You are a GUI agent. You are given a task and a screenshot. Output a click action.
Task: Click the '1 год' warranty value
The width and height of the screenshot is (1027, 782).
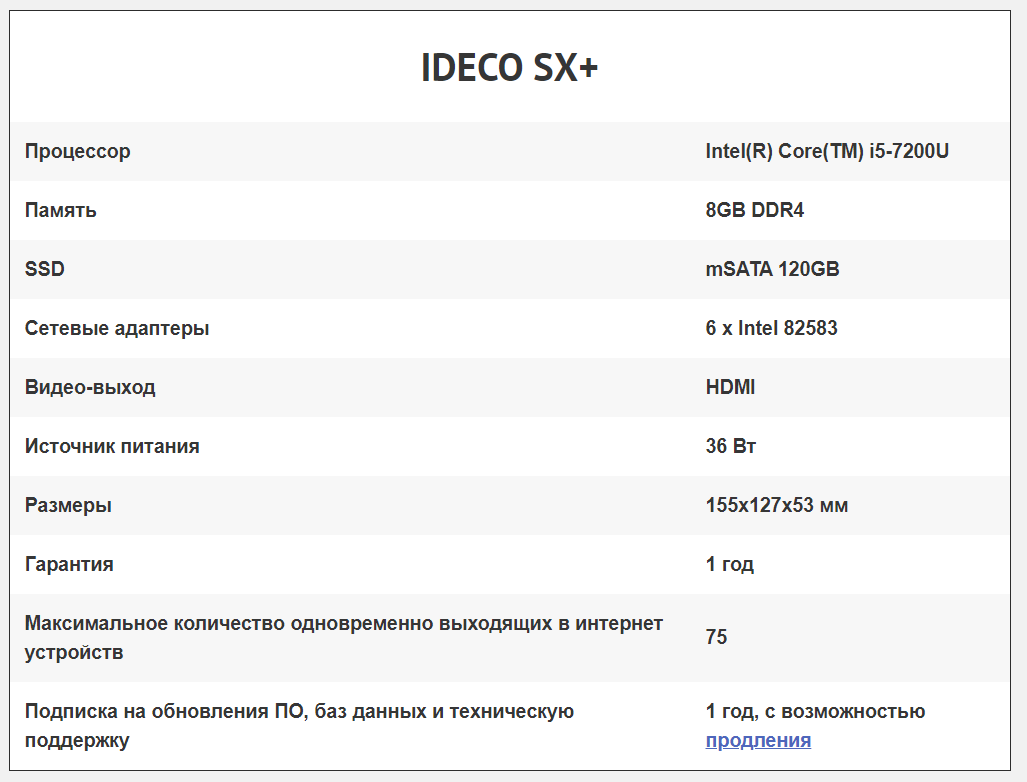tap(730, 565)
